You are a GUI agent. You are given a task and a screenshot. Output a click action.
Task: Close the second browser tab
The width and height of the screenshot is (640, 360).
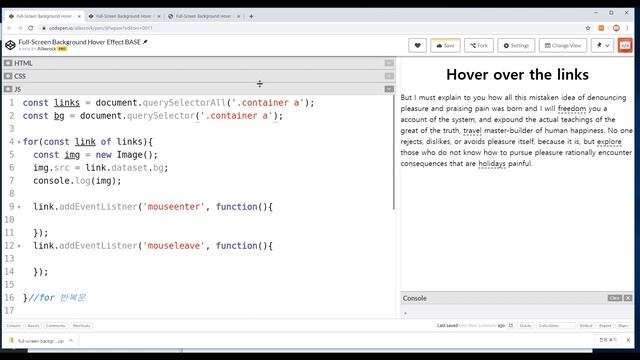click(x=159, y=16)
